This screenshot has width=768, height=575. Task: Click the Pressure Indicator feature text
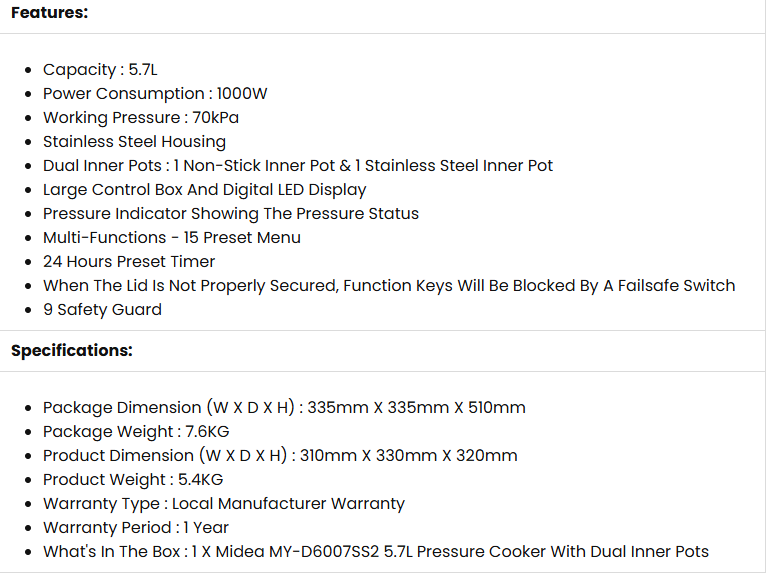click(231, 214)
